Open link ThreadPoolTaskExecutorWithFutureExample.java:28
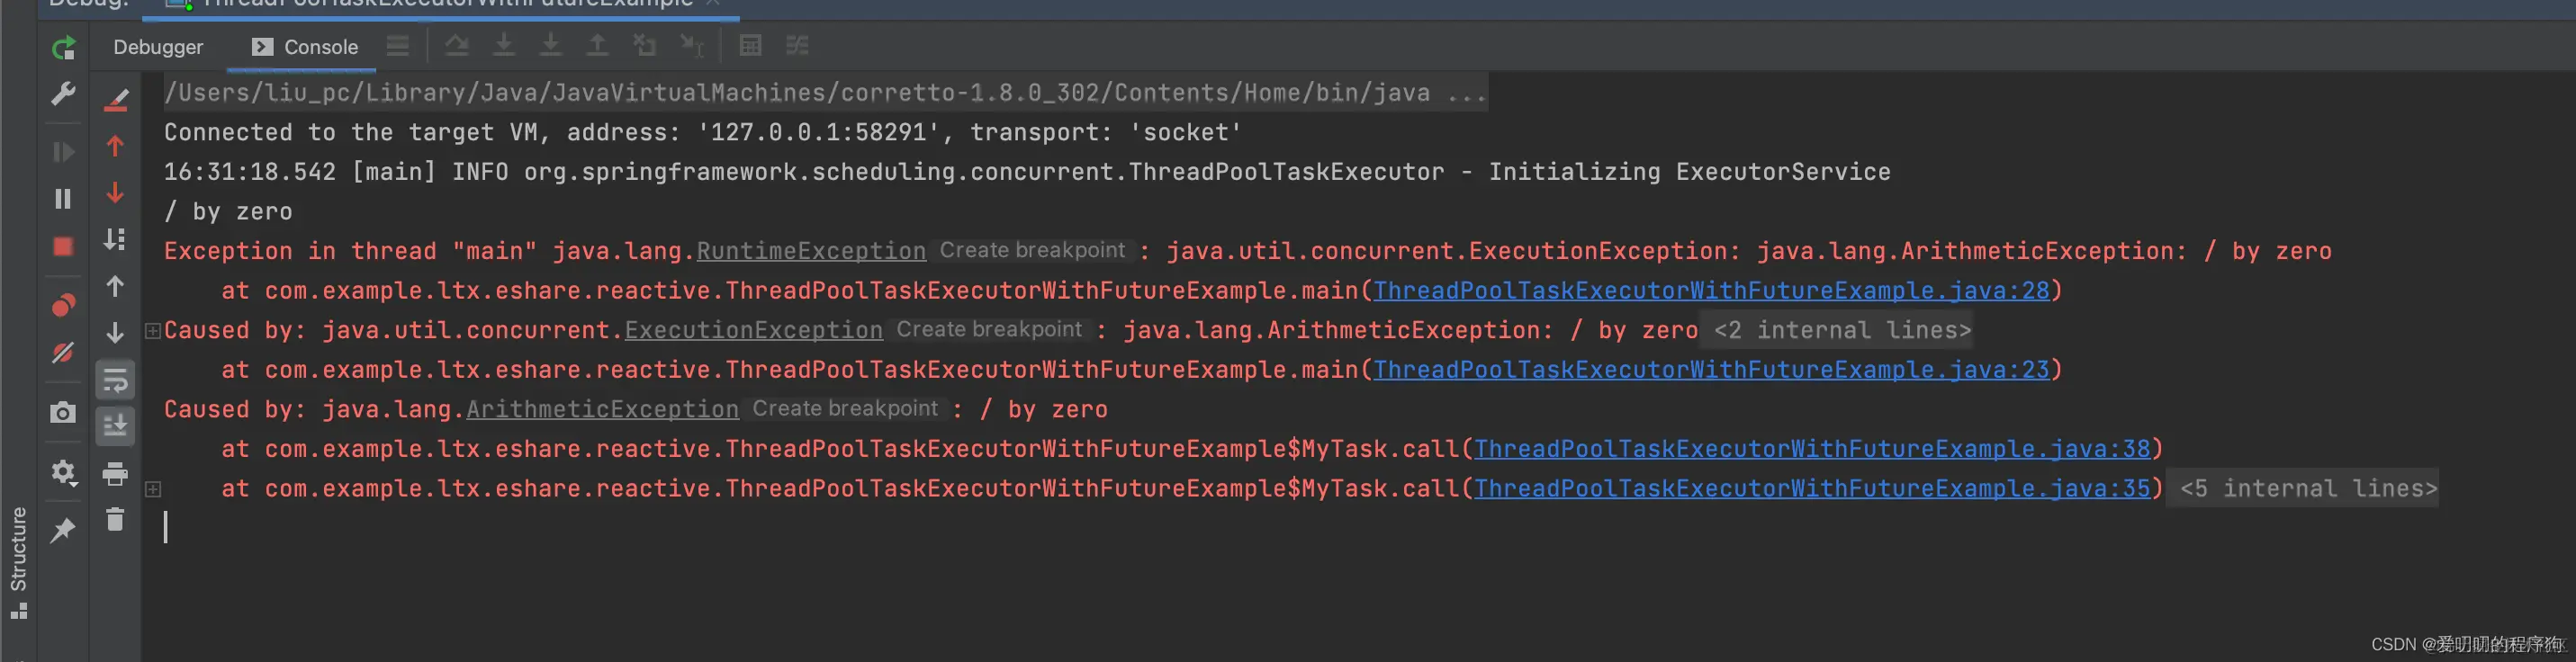Screen dimensions: 2576x662 pyautogui.click(x=1711, y=291)
